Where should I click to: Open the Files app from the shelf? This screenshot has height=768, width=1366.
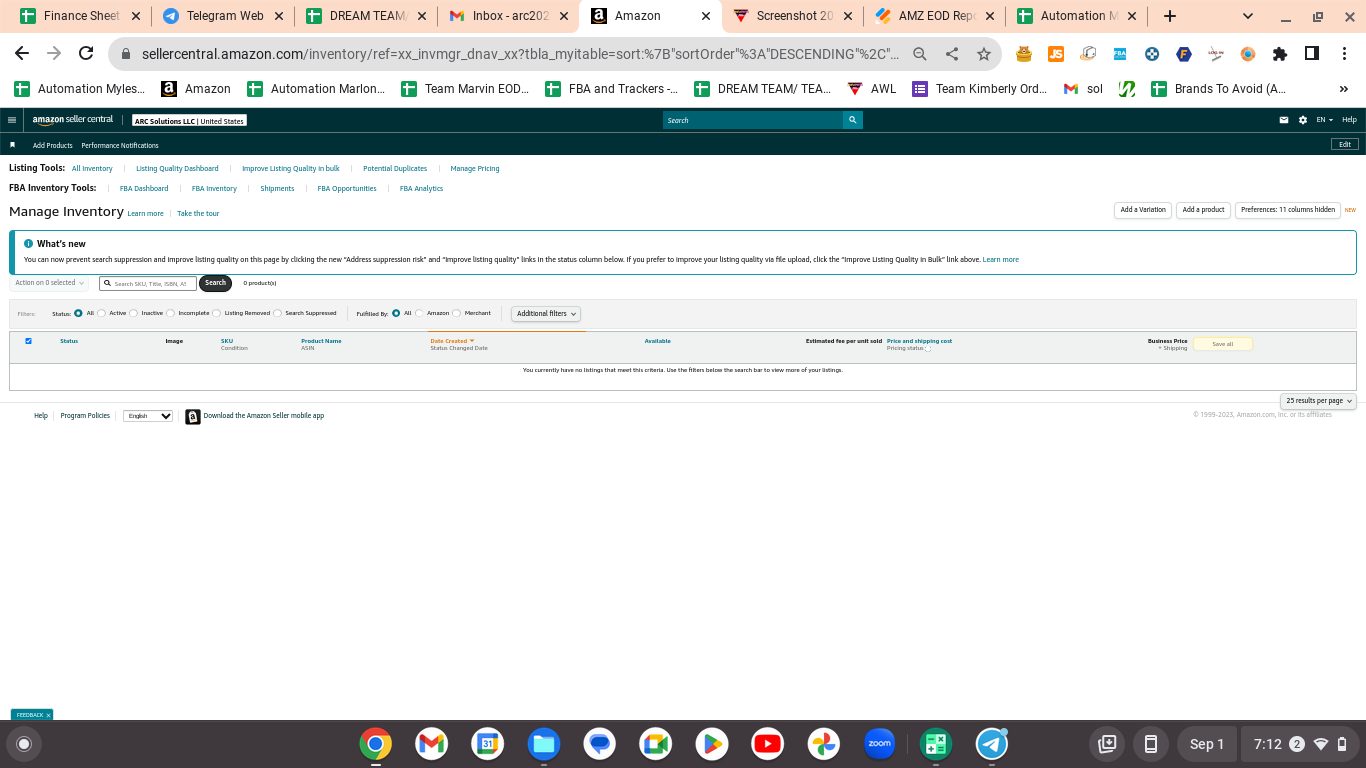click(544, 744)
